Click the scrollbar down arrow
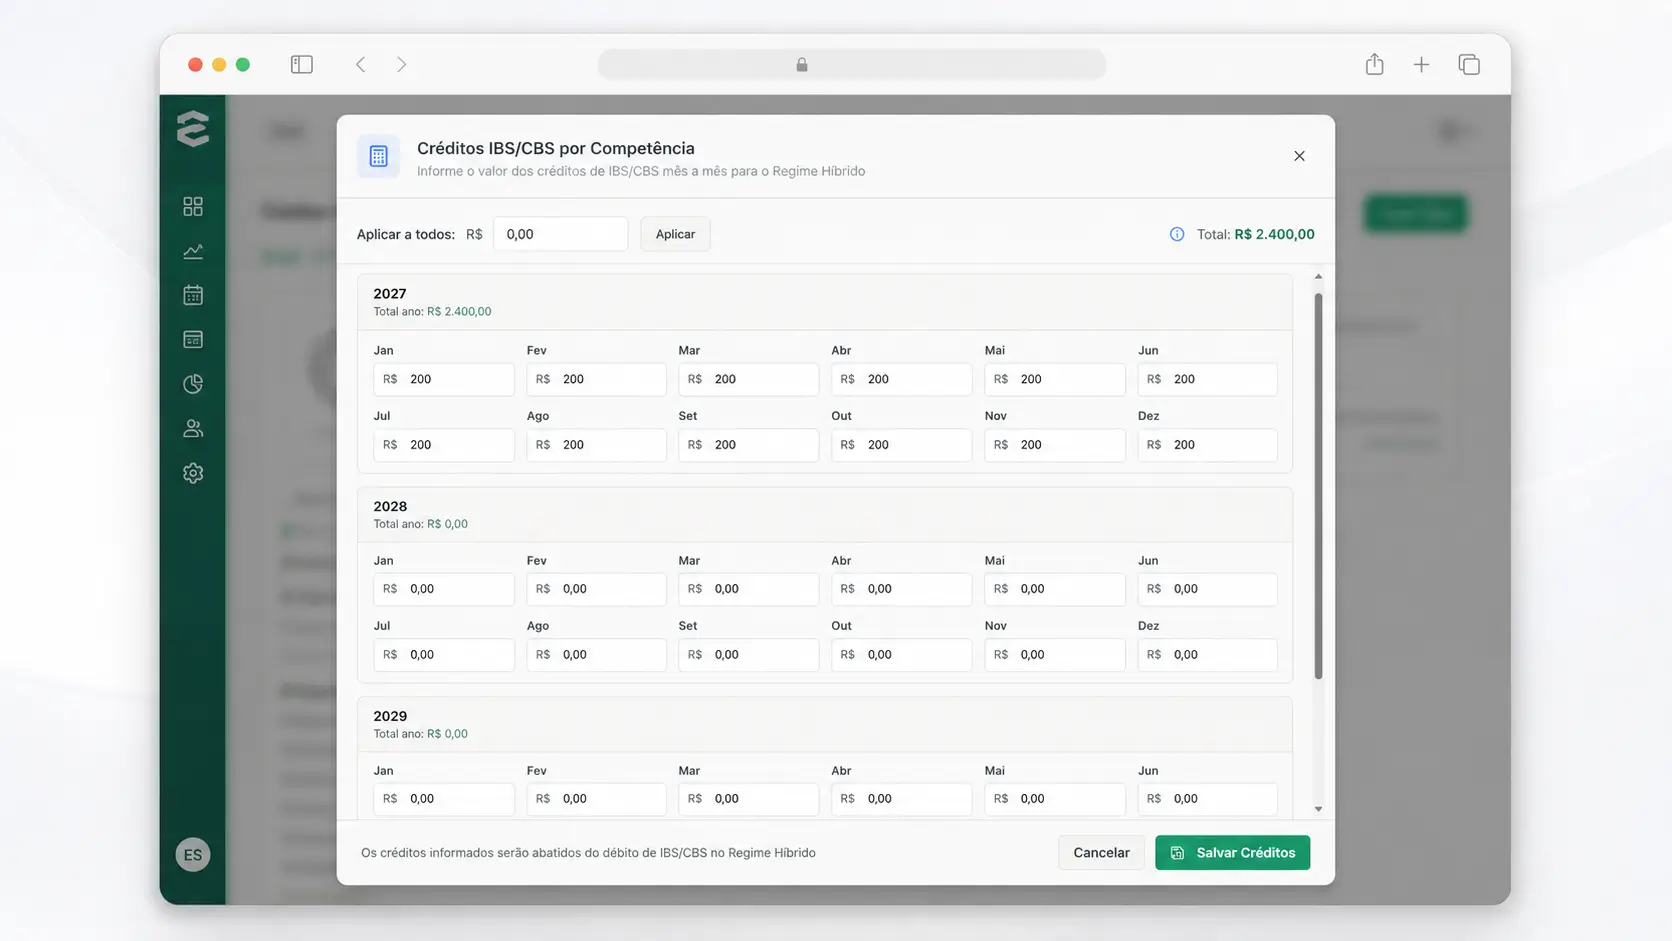 click(x=1318, y=809)
